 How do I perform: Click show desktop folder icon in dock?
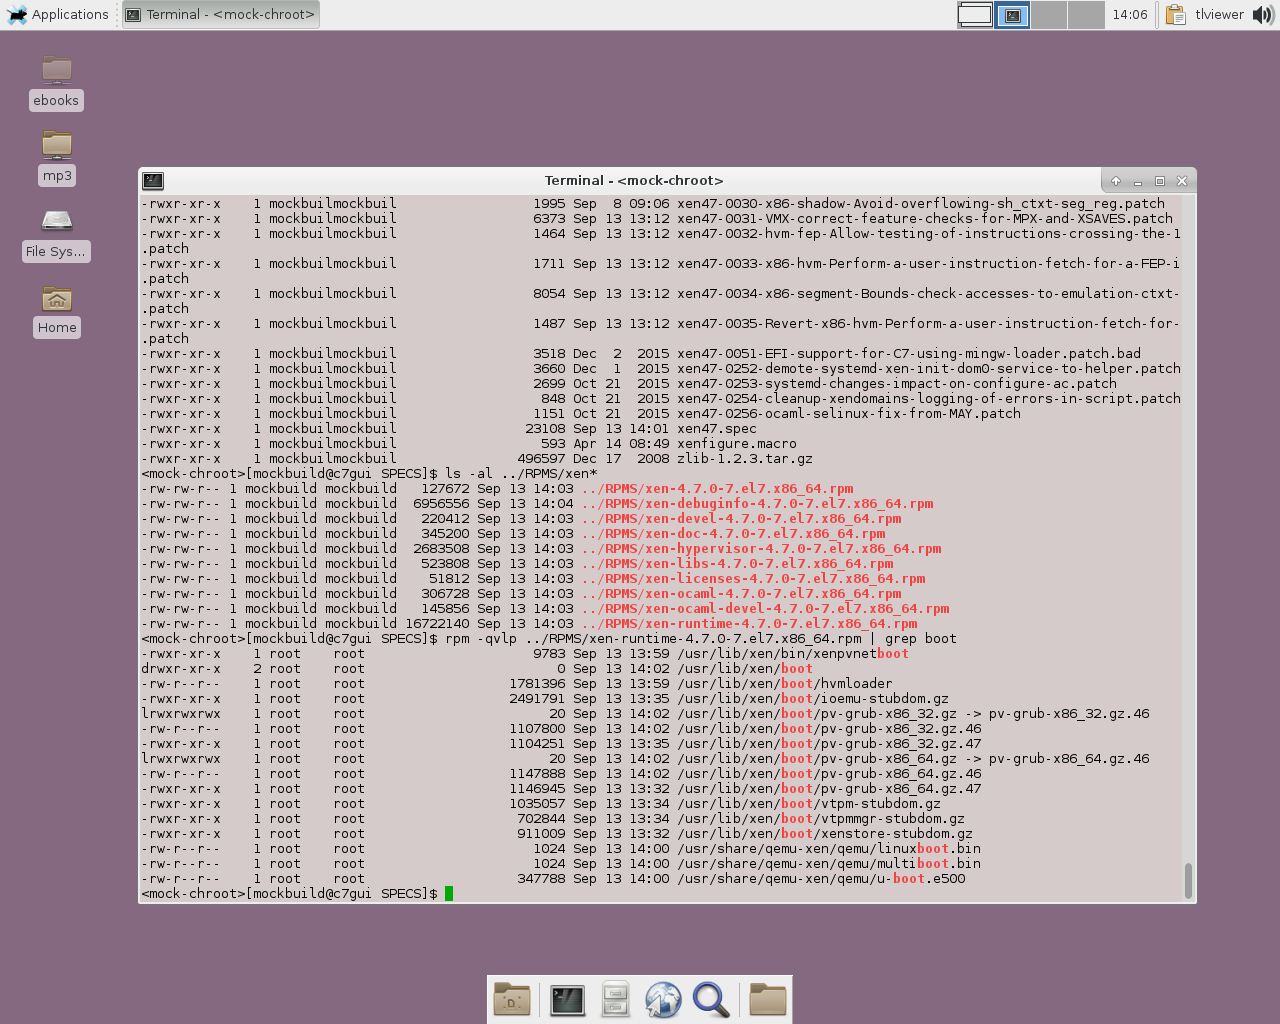coord(512,1000)
